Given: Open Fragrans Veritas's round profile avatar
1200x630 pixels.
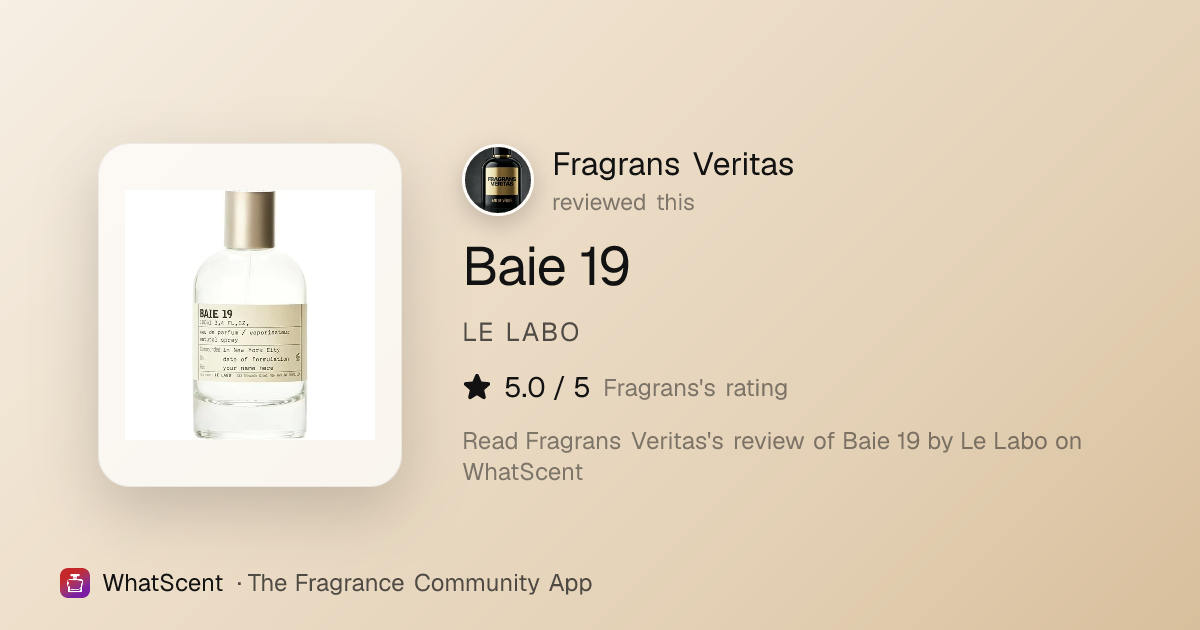Looking at the screenshot, I should (498, 180).
